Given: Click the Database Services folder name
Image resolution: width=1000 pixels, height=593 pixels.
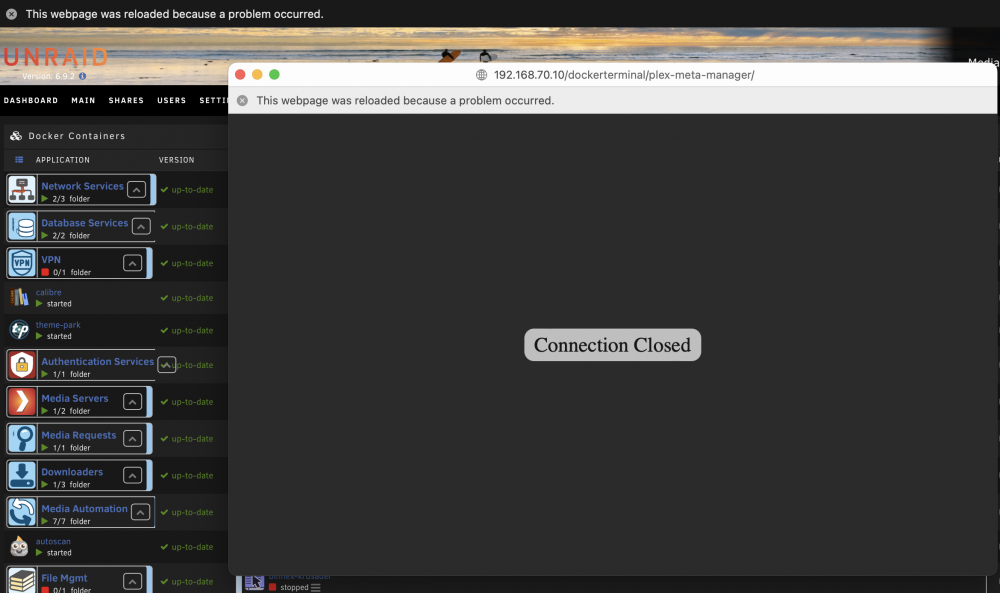Looking at the screenshot, I should coord(85,223).
